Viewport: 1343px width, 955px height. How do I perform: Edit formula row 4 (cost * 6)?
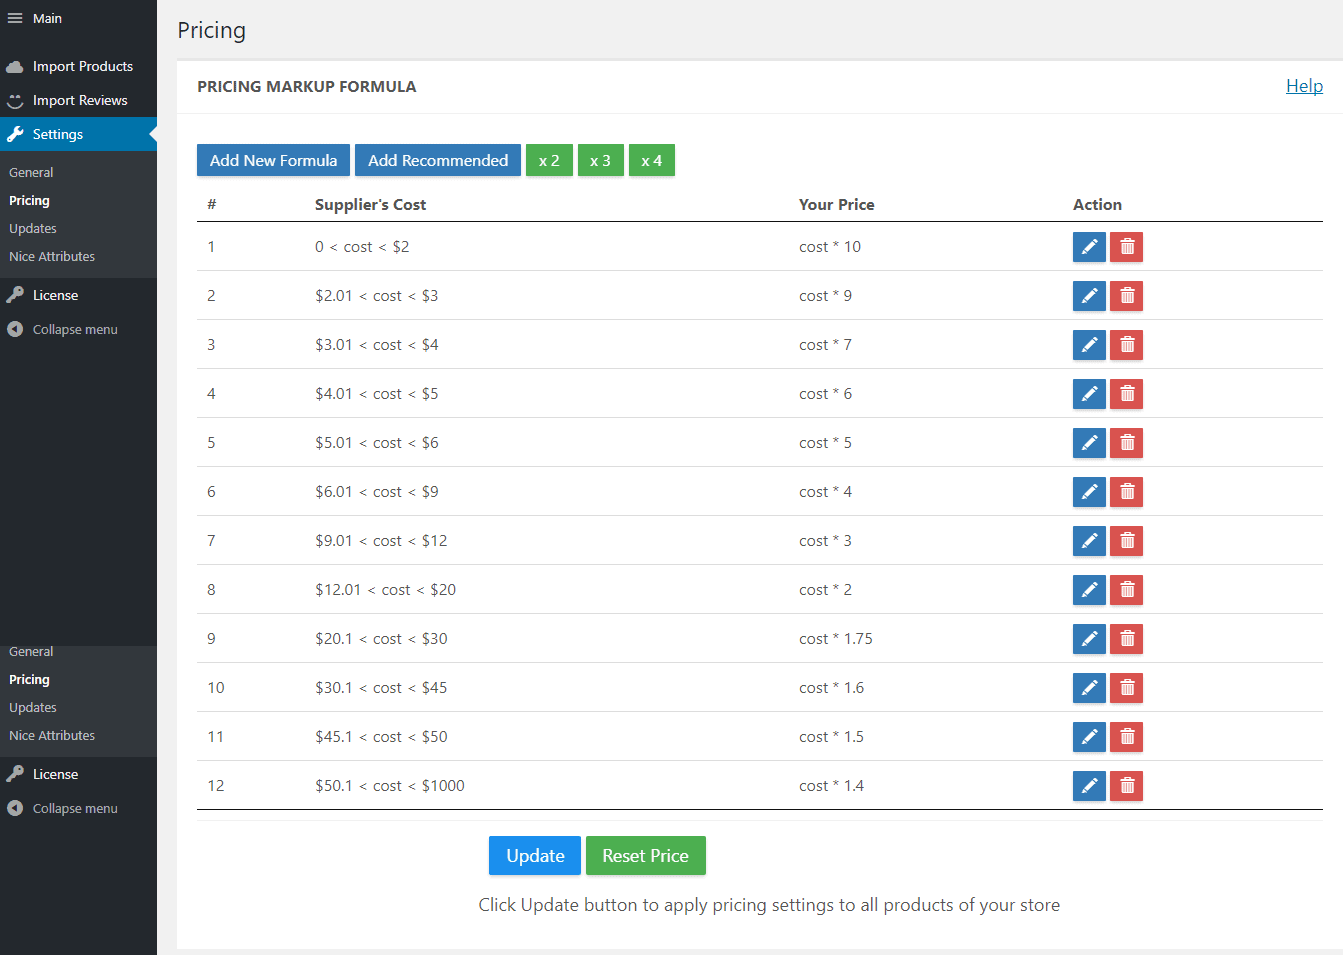coord(1089,394)
